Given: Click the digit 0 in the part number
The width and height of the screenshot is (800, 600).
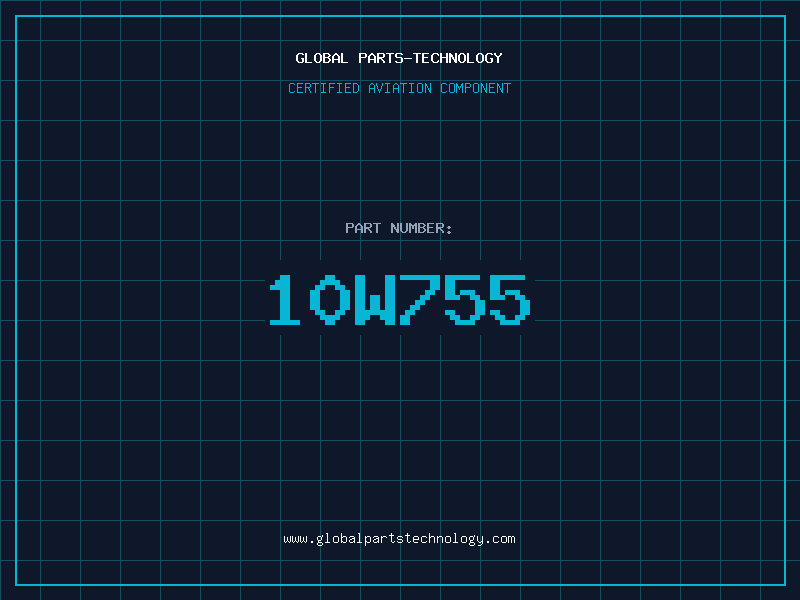Looking at the screenshot, I should [x=330, y=300].
